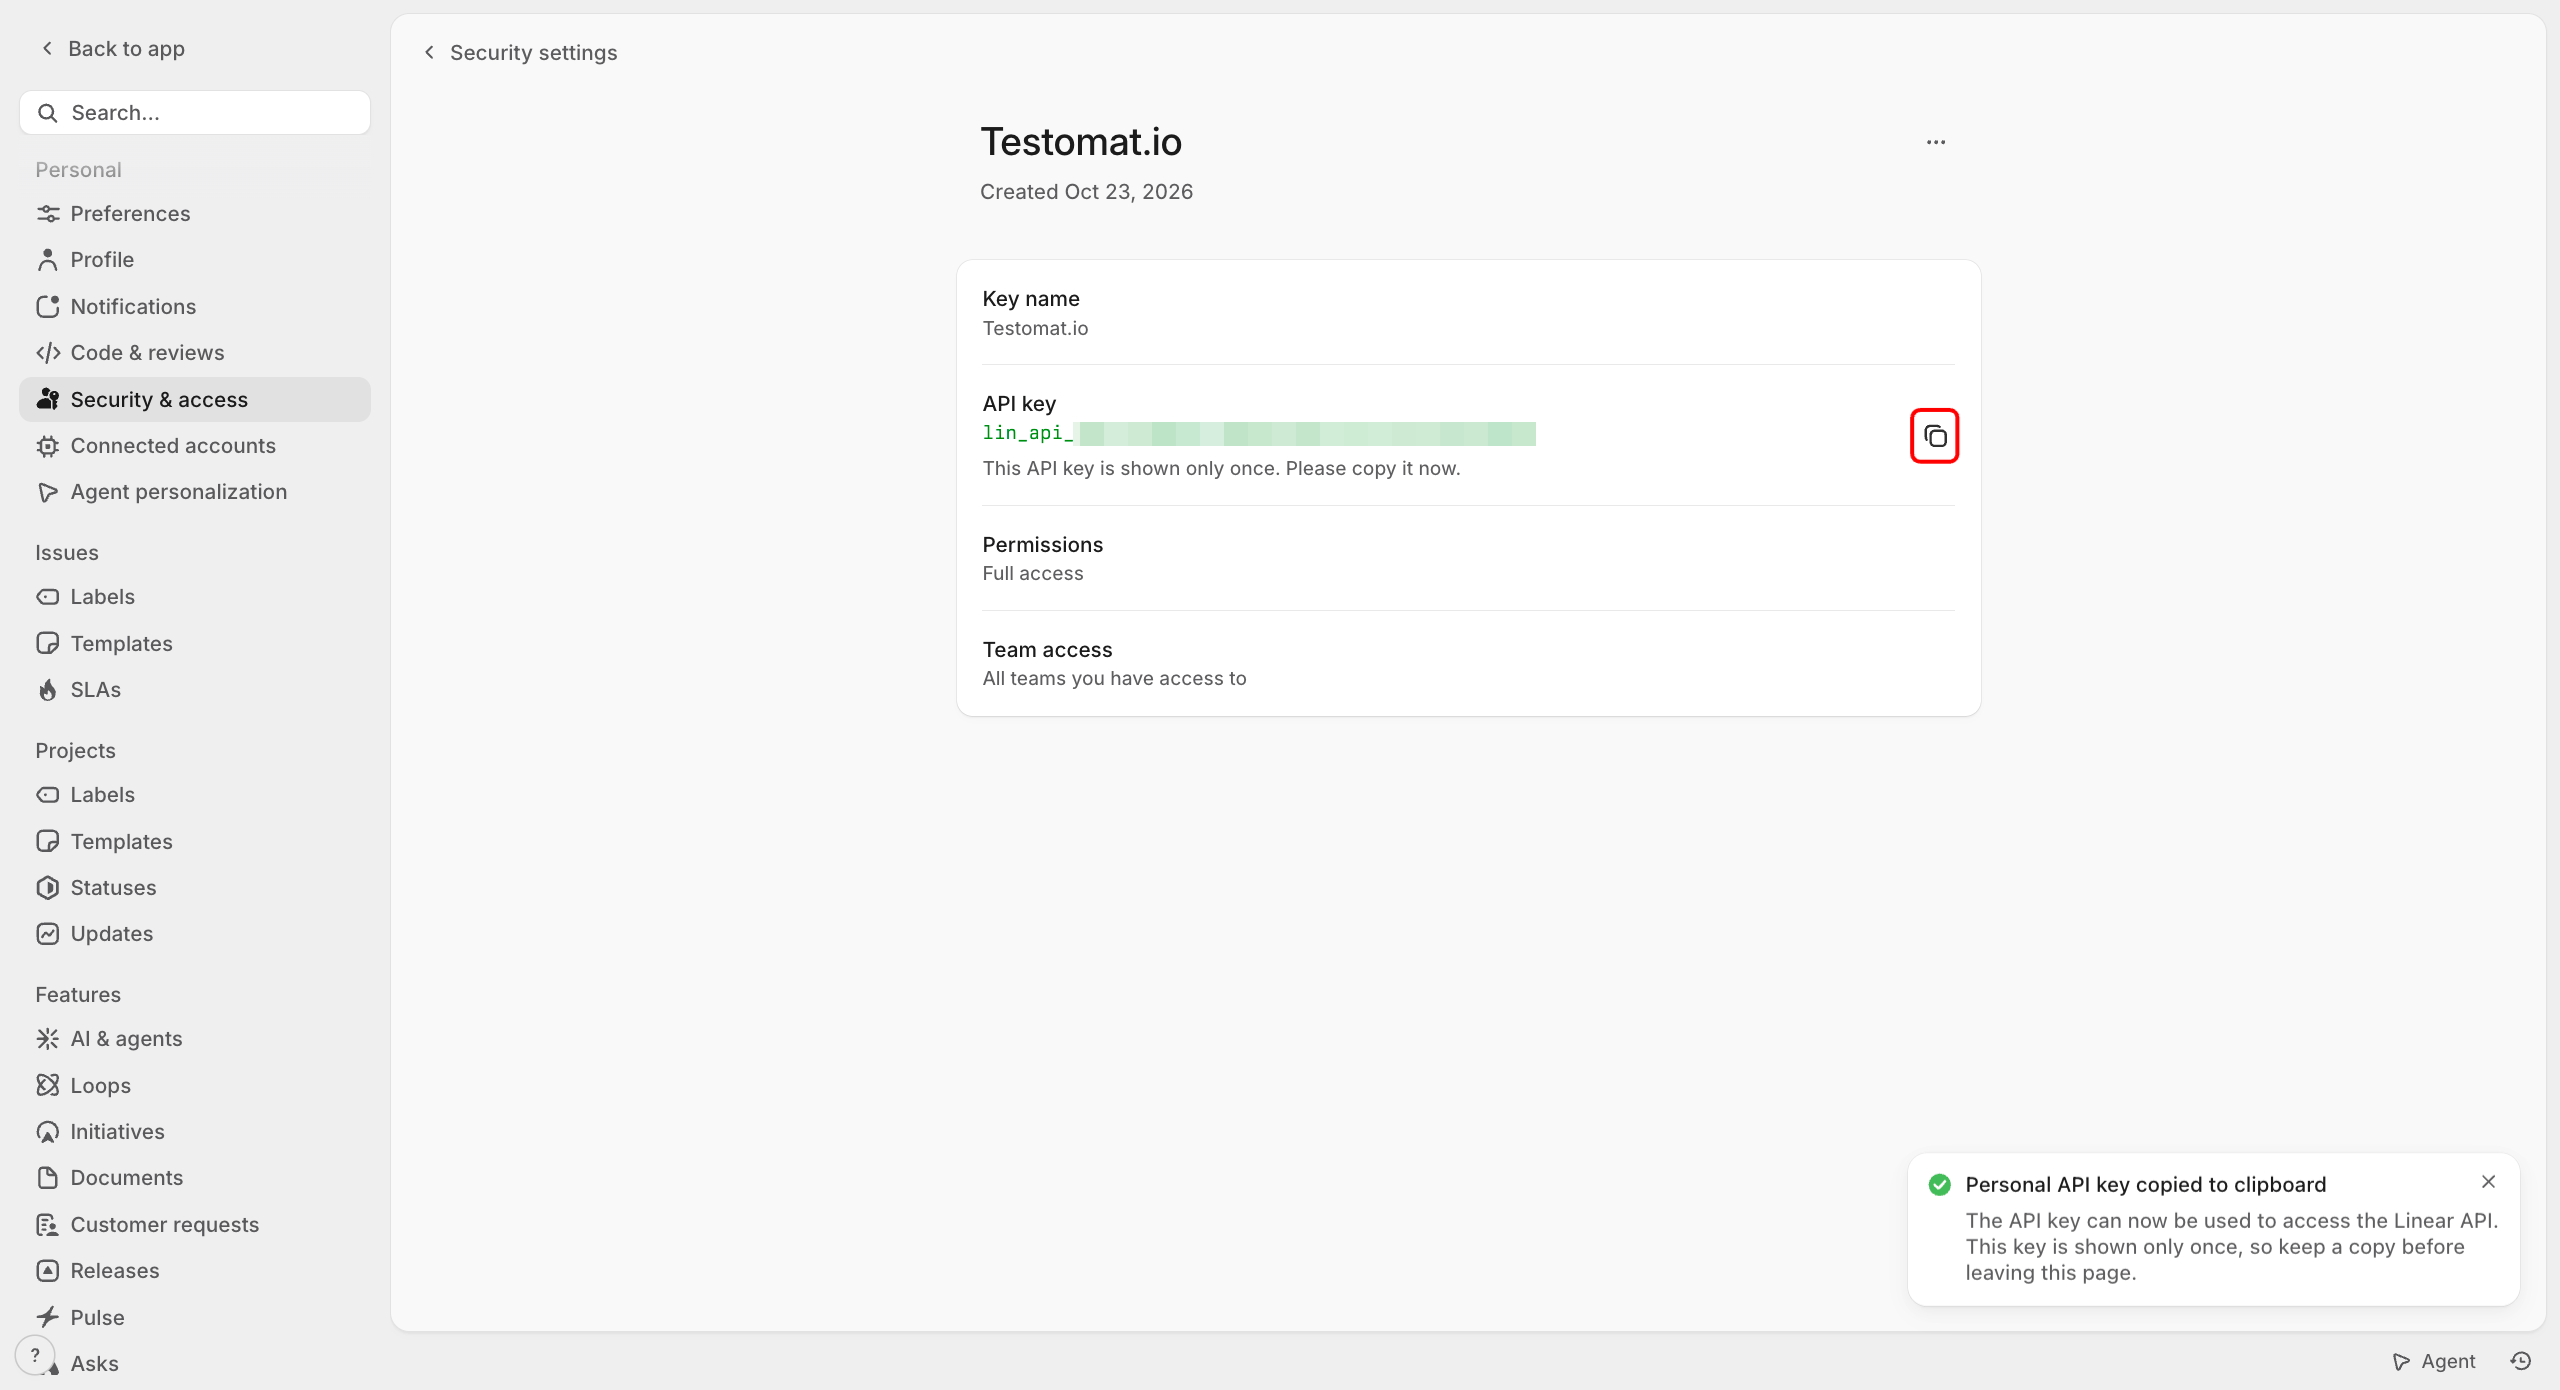Open Releases feature settings
The image size is (2560, 1390).
pos(195,1271)
